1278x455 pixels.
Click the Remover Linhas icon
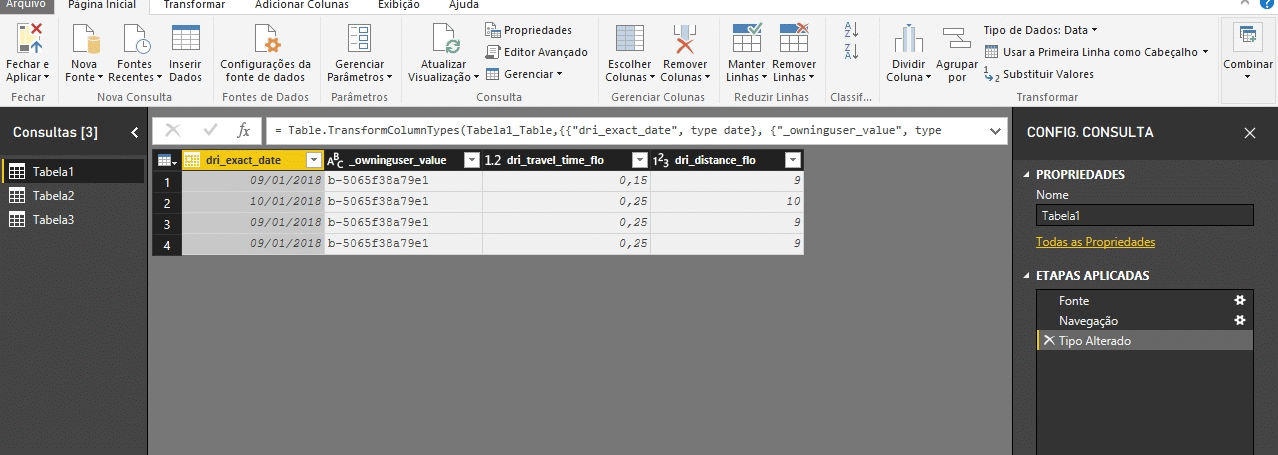click(x=794, y=38)
